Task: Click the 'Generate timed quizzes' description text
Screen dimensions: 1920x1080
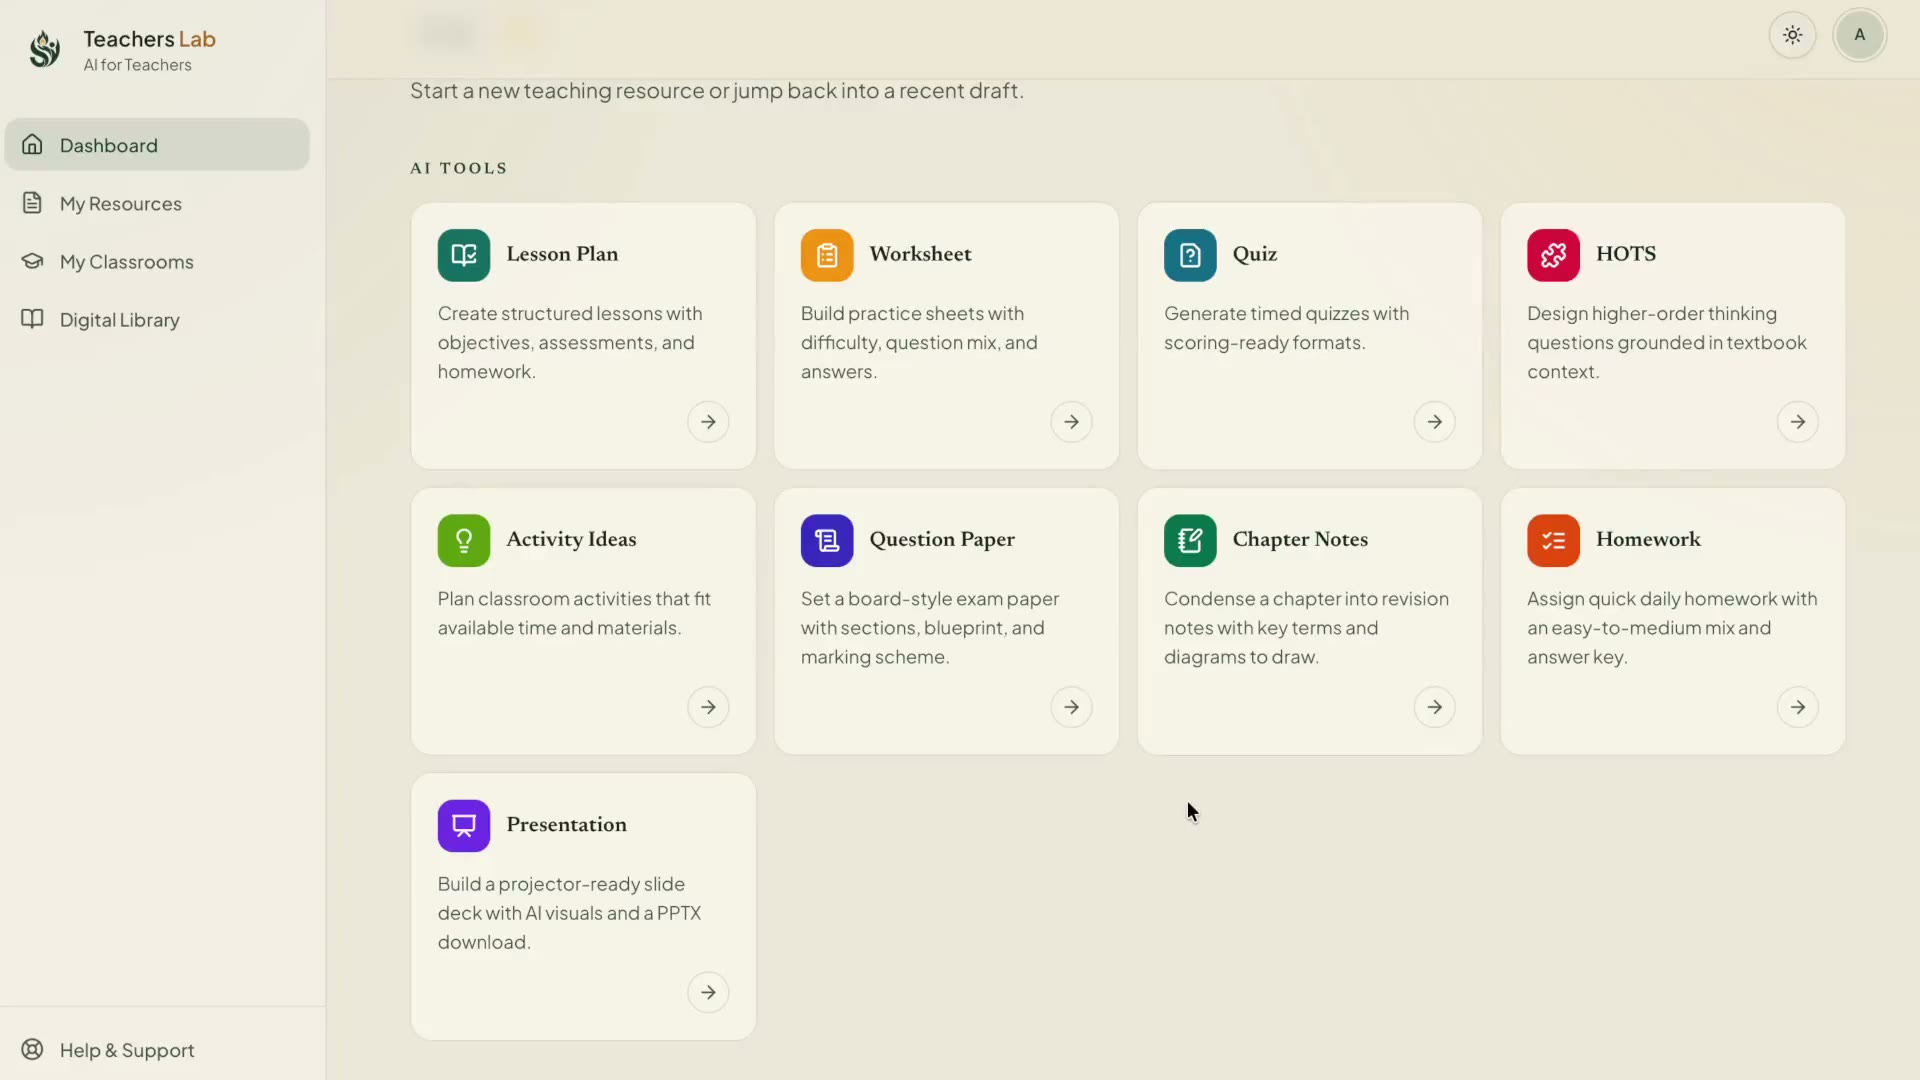Action: pyautogui.click(x=1286, y=328)
